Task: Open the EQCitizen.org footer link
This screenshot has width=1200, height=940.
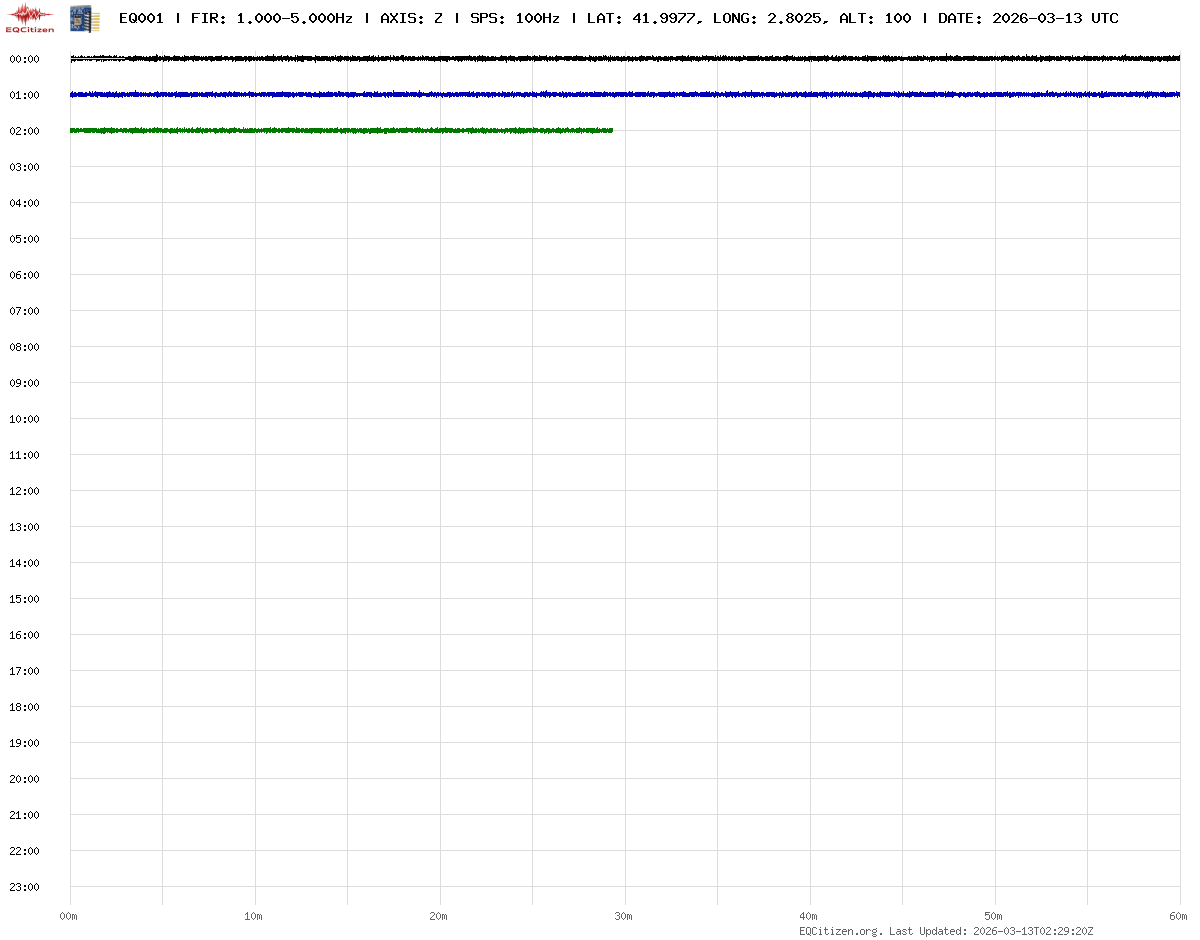Action: pos(841,931)
